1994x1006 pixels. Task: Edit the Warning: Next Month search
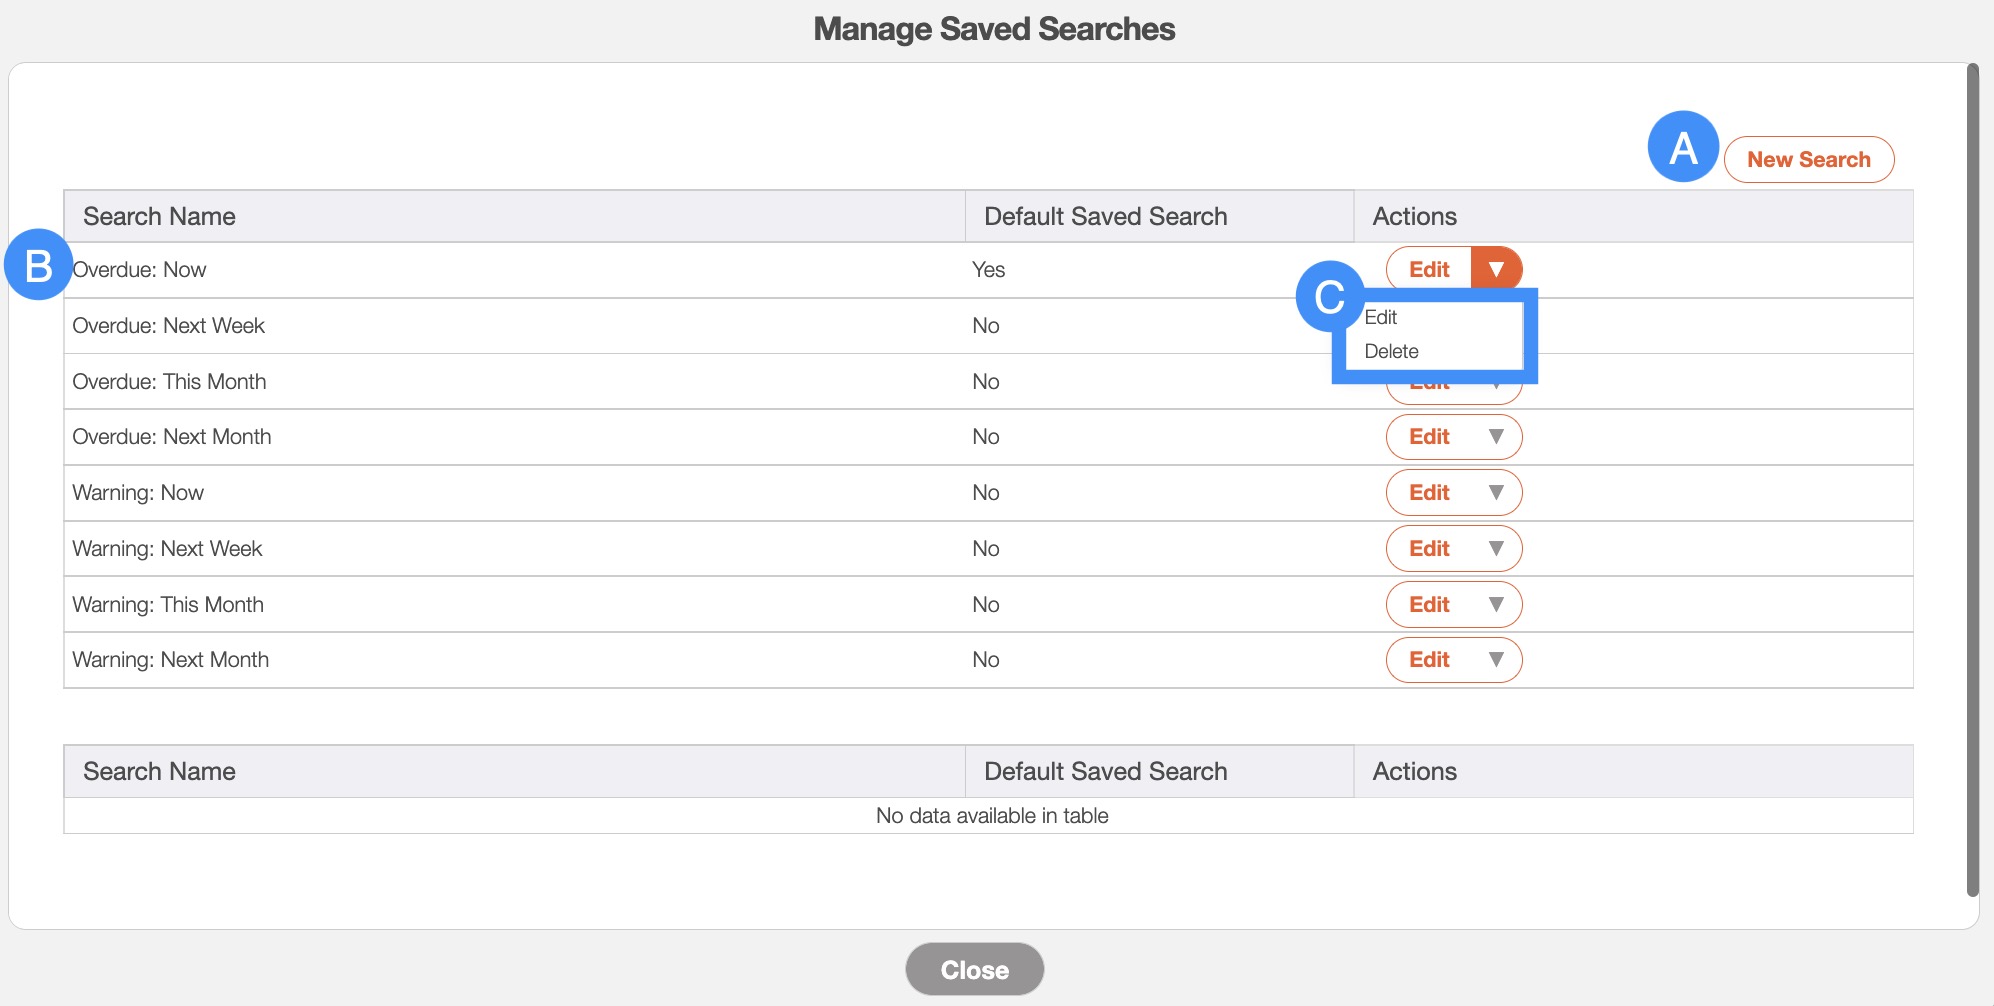[x=1429, y=660]
